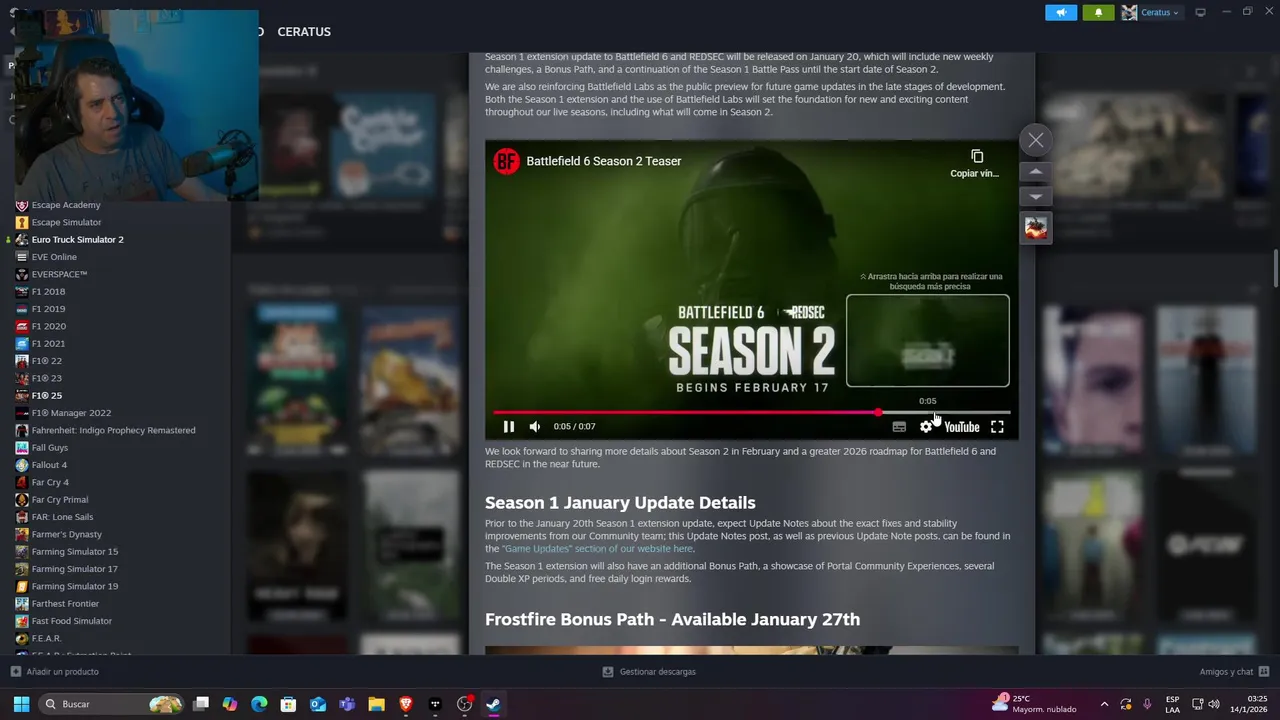
Task: Go to next news item arrow
Action: pyautogui.click(x=1036, y=197)
